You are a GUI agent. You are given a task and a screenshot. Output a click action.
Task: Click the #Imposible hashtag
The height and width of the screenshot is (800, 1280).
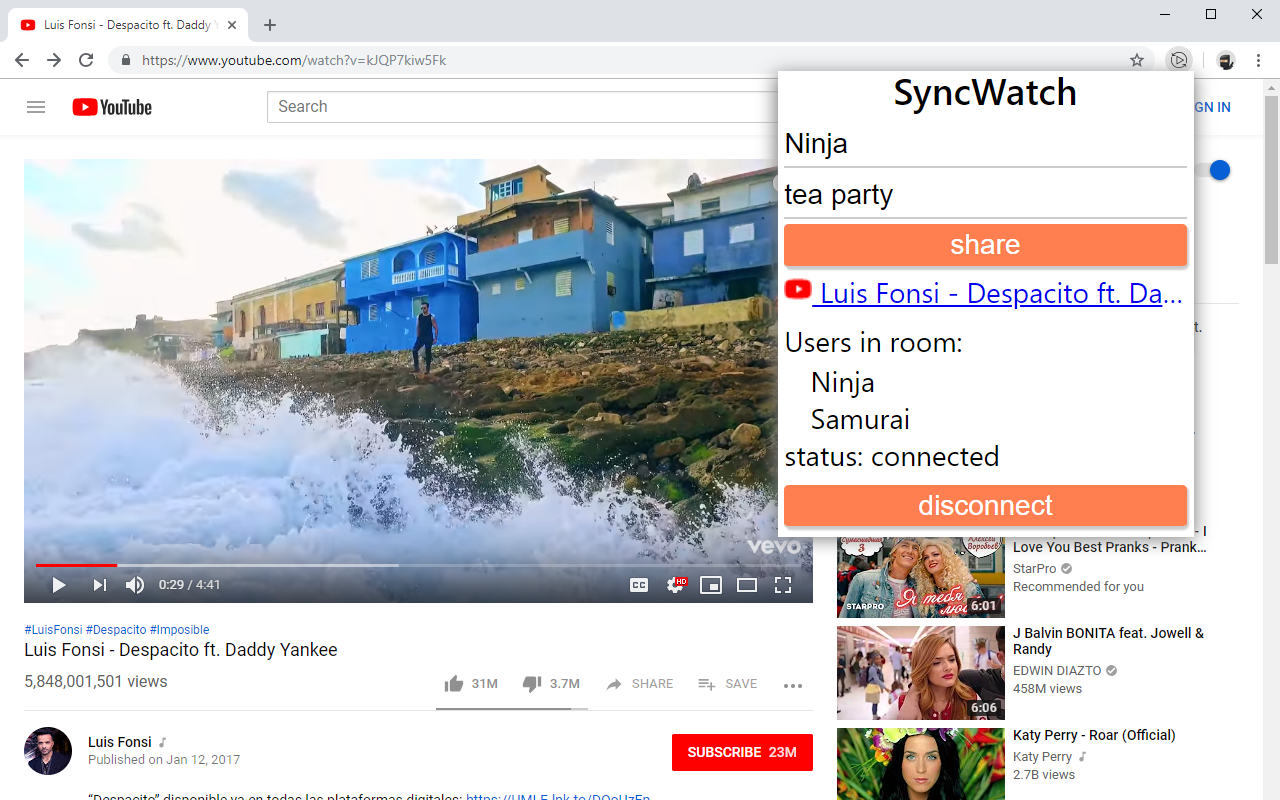[180, 630]
